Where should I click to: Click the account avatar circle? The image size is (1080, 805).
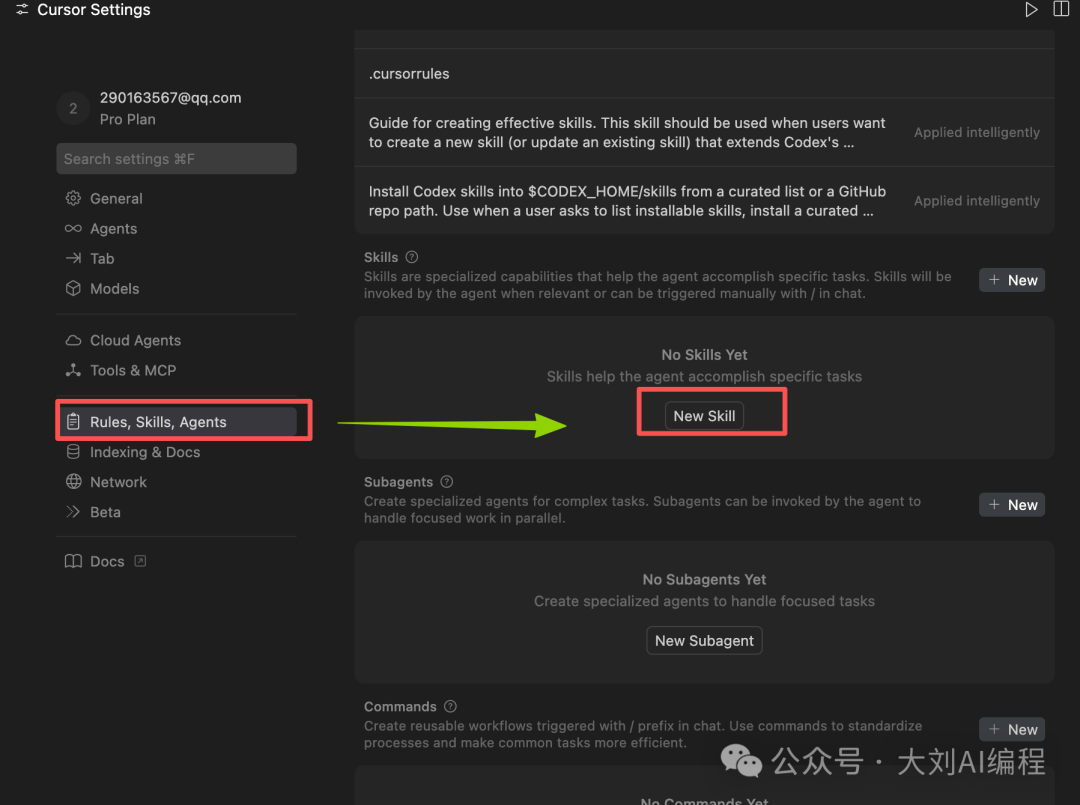click(73, 109)
